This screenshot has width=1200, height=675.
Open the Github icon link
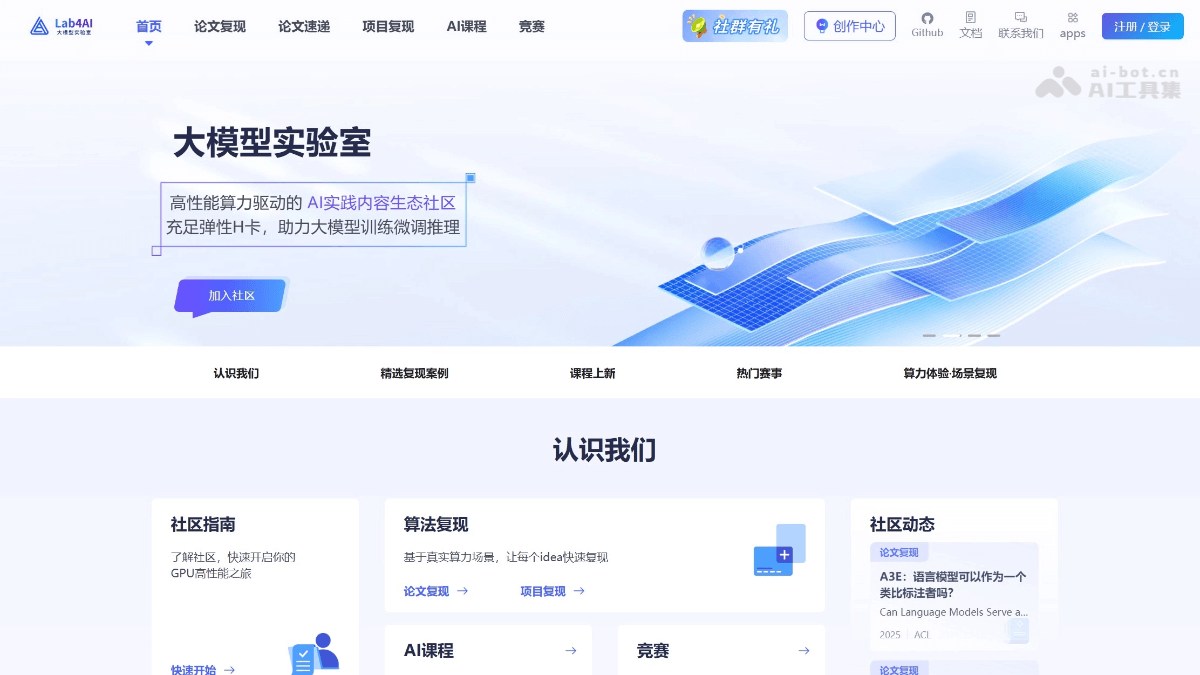[927, 19]
